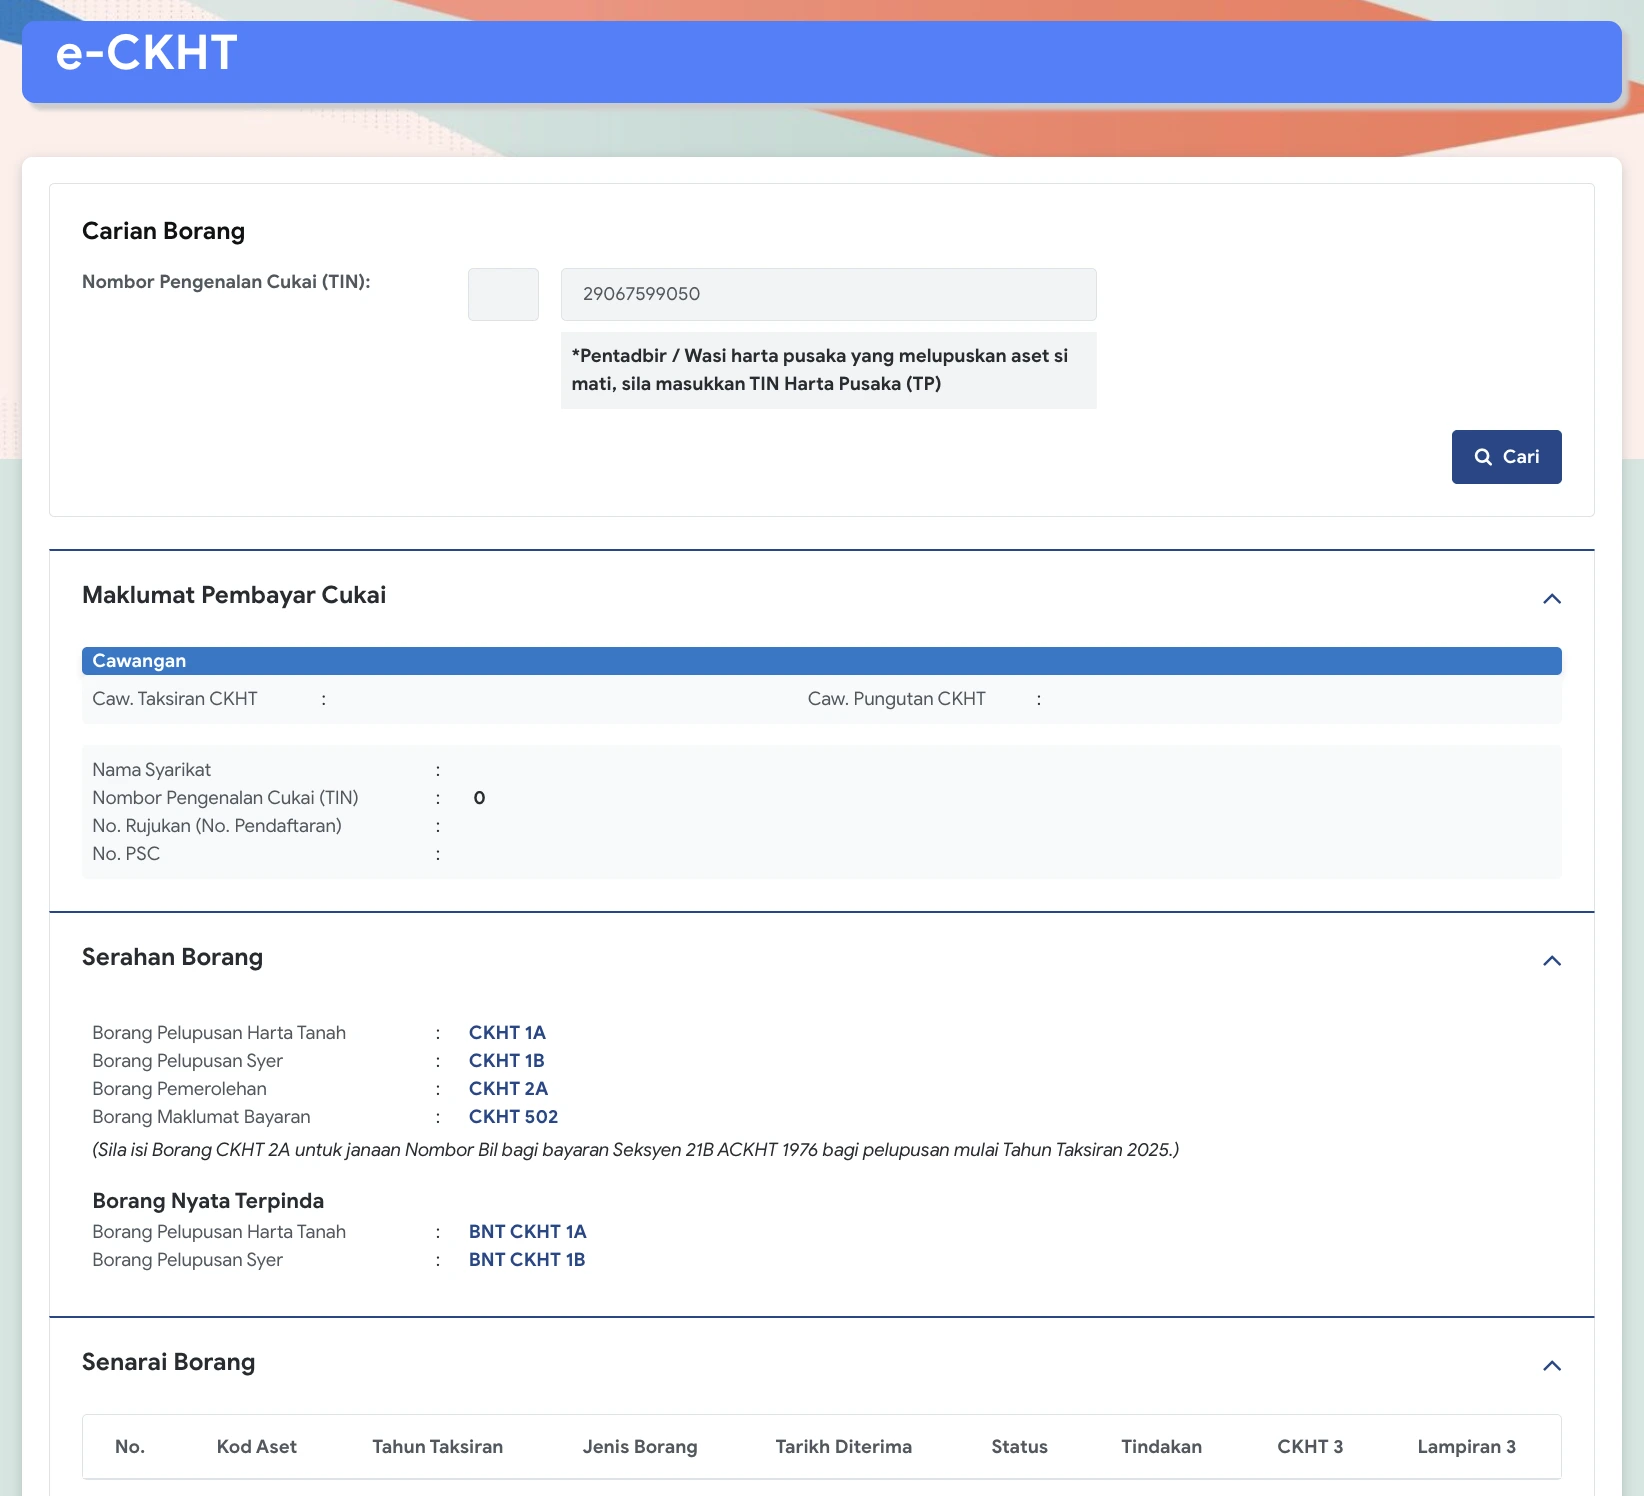Open the BNT CKHT 1A form
This screenshot has height=1496, width=1644.
[x=527, y=1232]
